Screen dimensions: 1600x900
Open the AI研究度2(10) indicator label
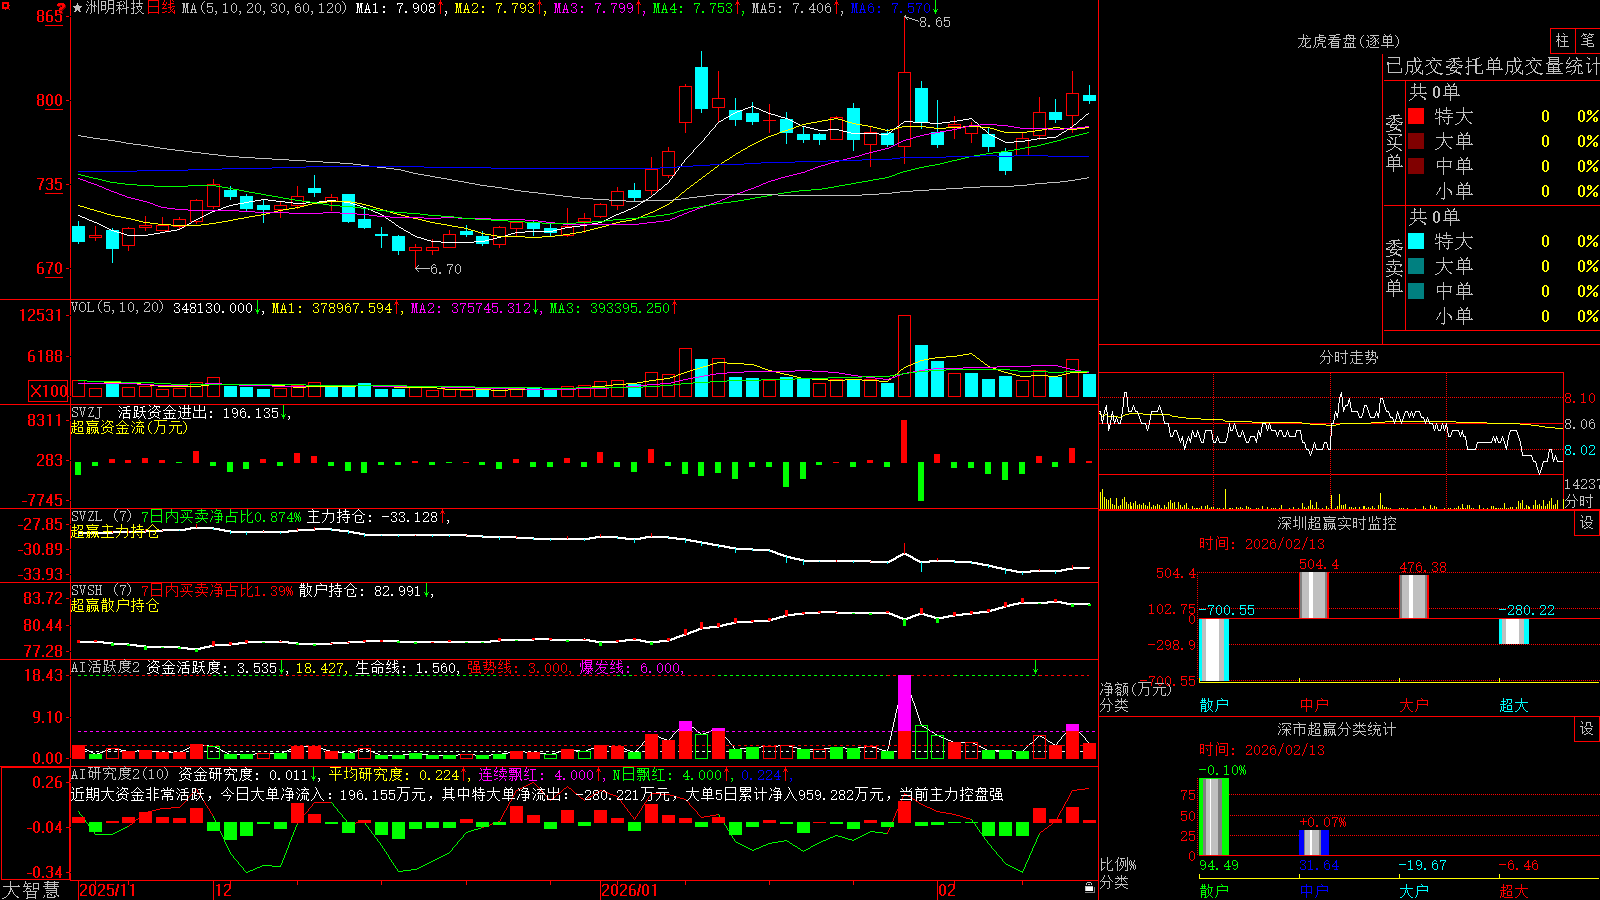click(120, 774)
